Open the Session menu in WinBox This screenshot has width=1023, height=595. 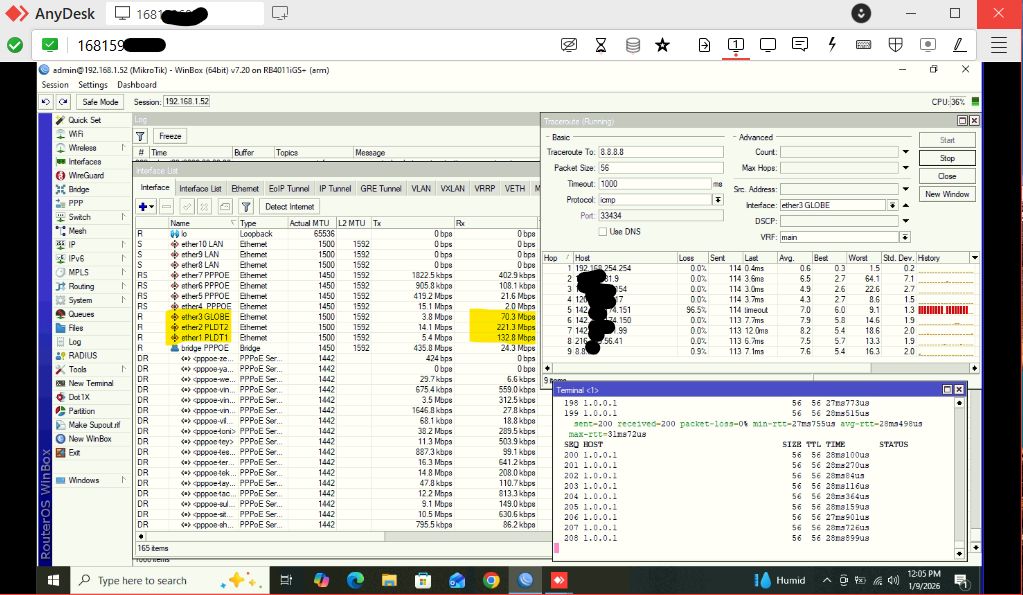tap(55, 85)
